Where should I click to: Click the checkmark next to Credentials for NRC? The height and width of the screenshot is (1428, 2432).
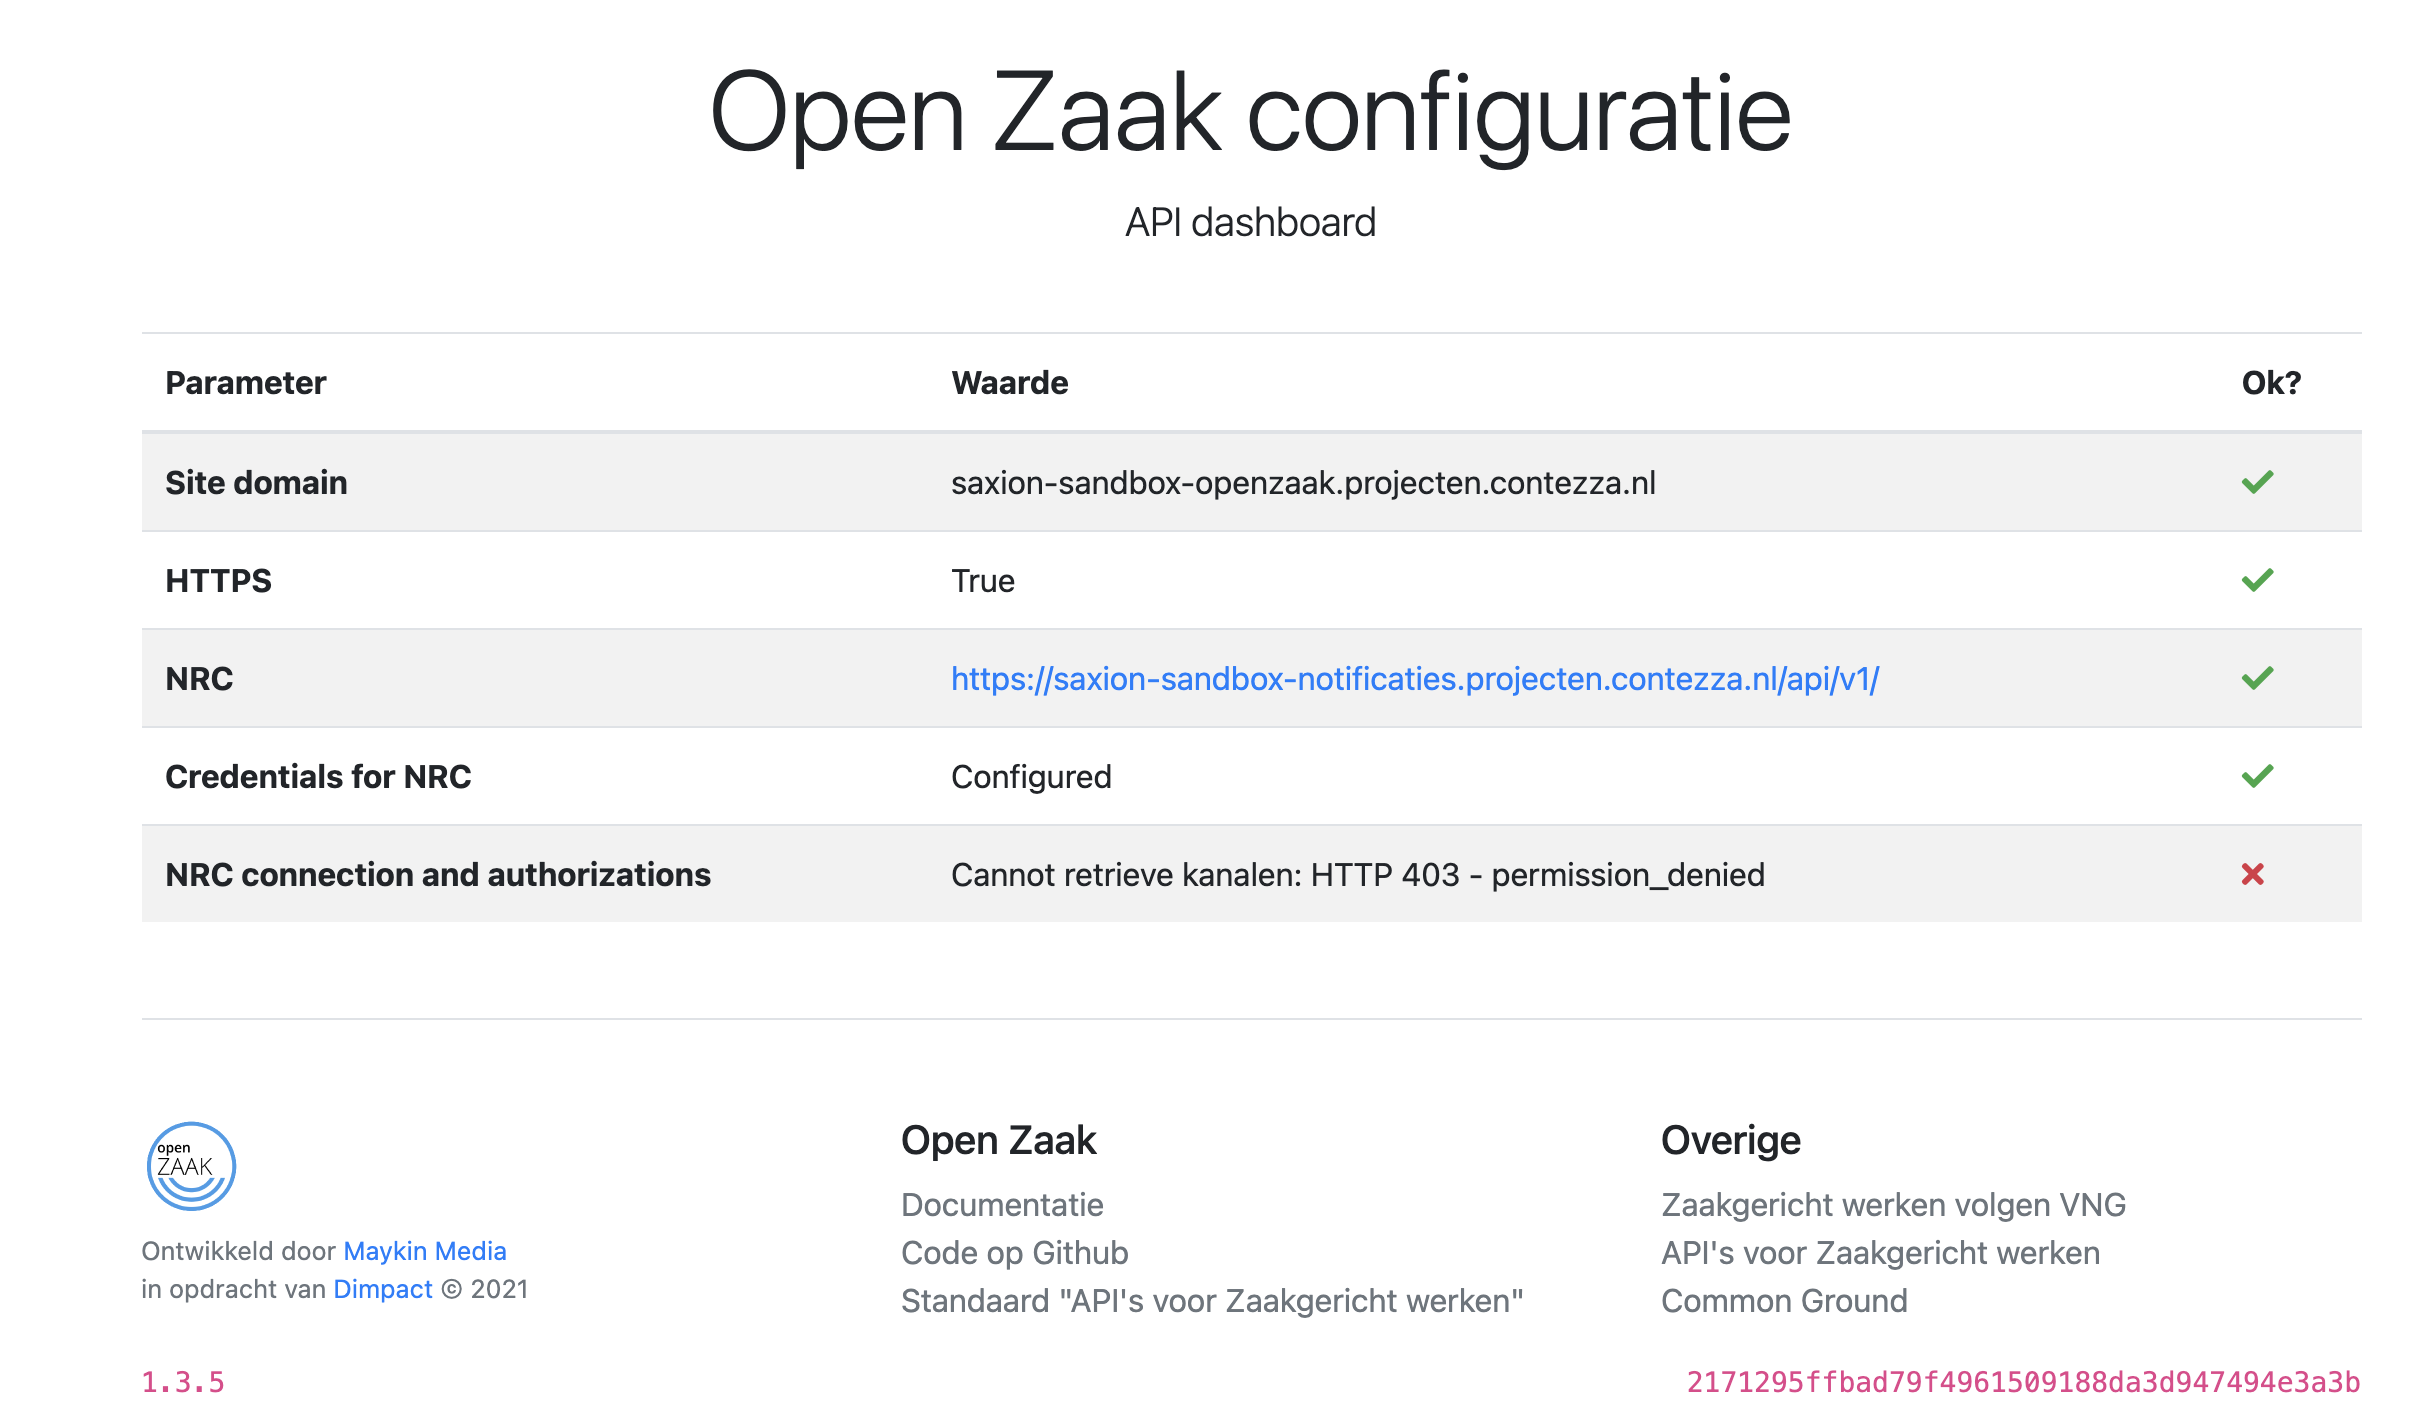2258,775
